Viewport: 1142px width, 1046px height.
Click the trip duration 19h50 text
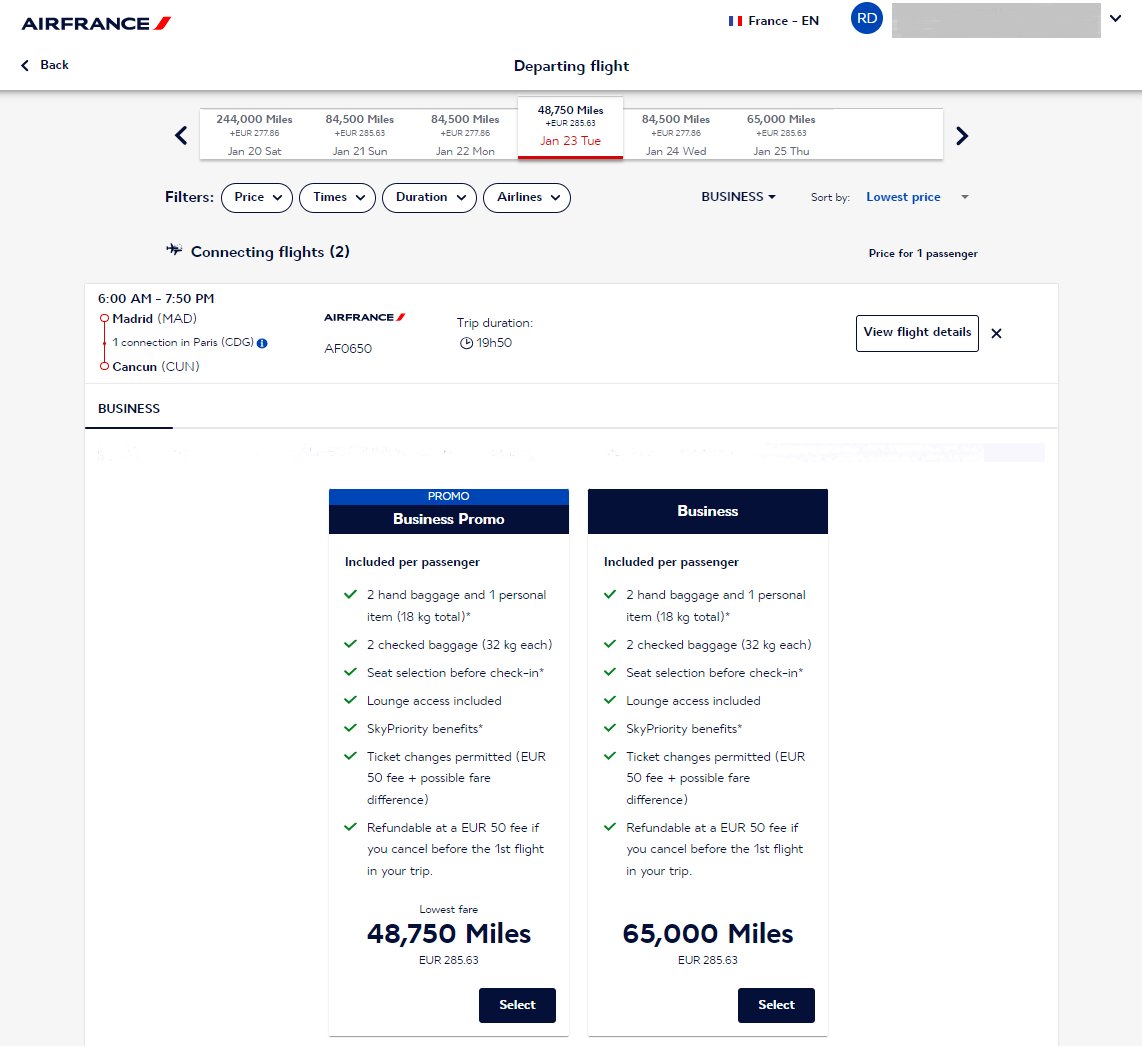[x=494, y=343]
